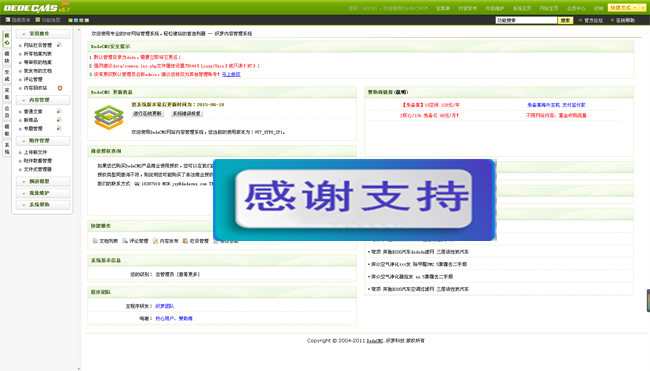Open 内容发布 in the top menu
This screenshot has height=371, width=650.
tap(467, 8)
